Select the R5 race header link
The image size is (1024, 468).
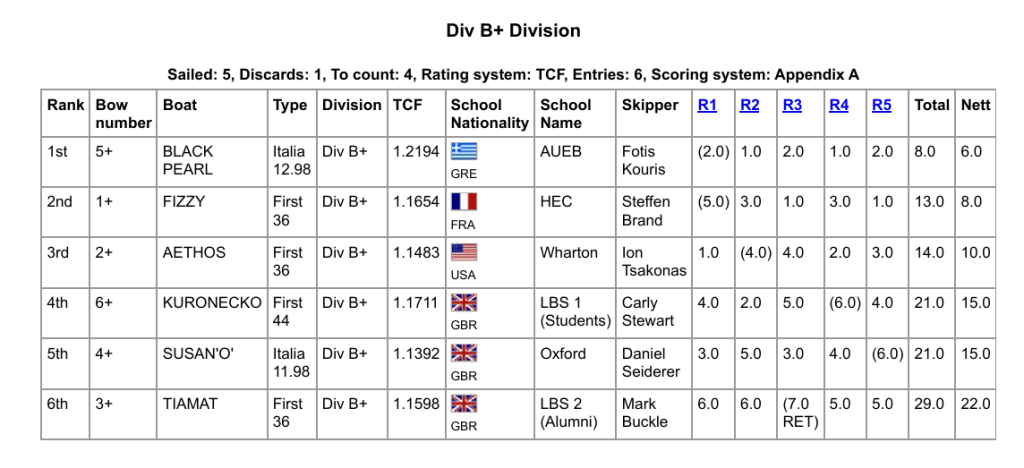point(881,104)
